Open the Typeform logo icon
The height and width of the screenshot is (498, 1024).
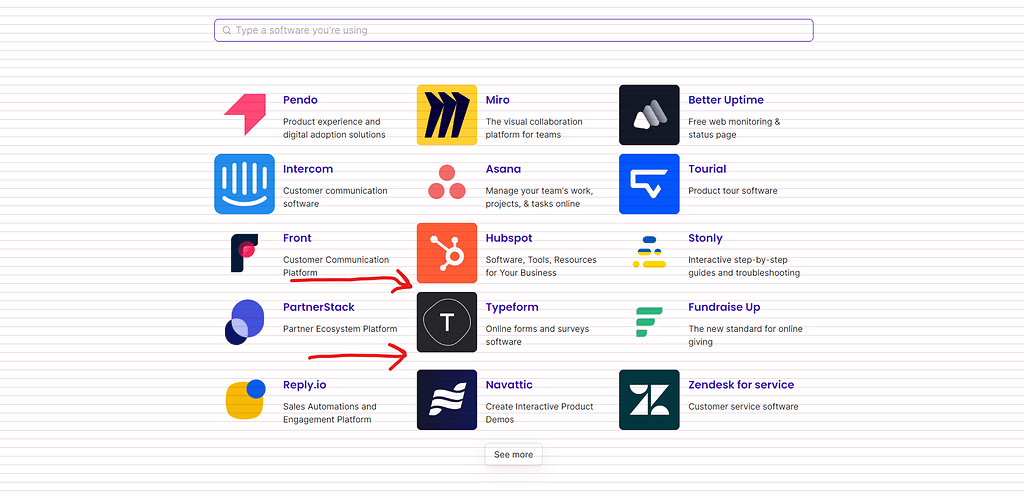pyautogui.click(x=447, y=322)
